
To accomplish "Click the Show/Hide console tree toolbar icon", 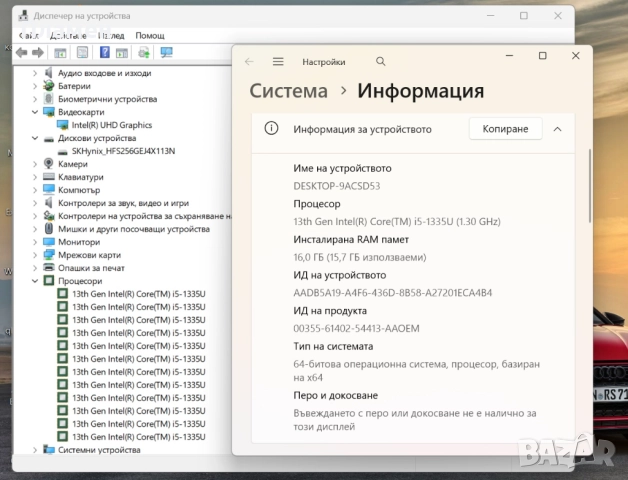I will click(x=60, y=53).
